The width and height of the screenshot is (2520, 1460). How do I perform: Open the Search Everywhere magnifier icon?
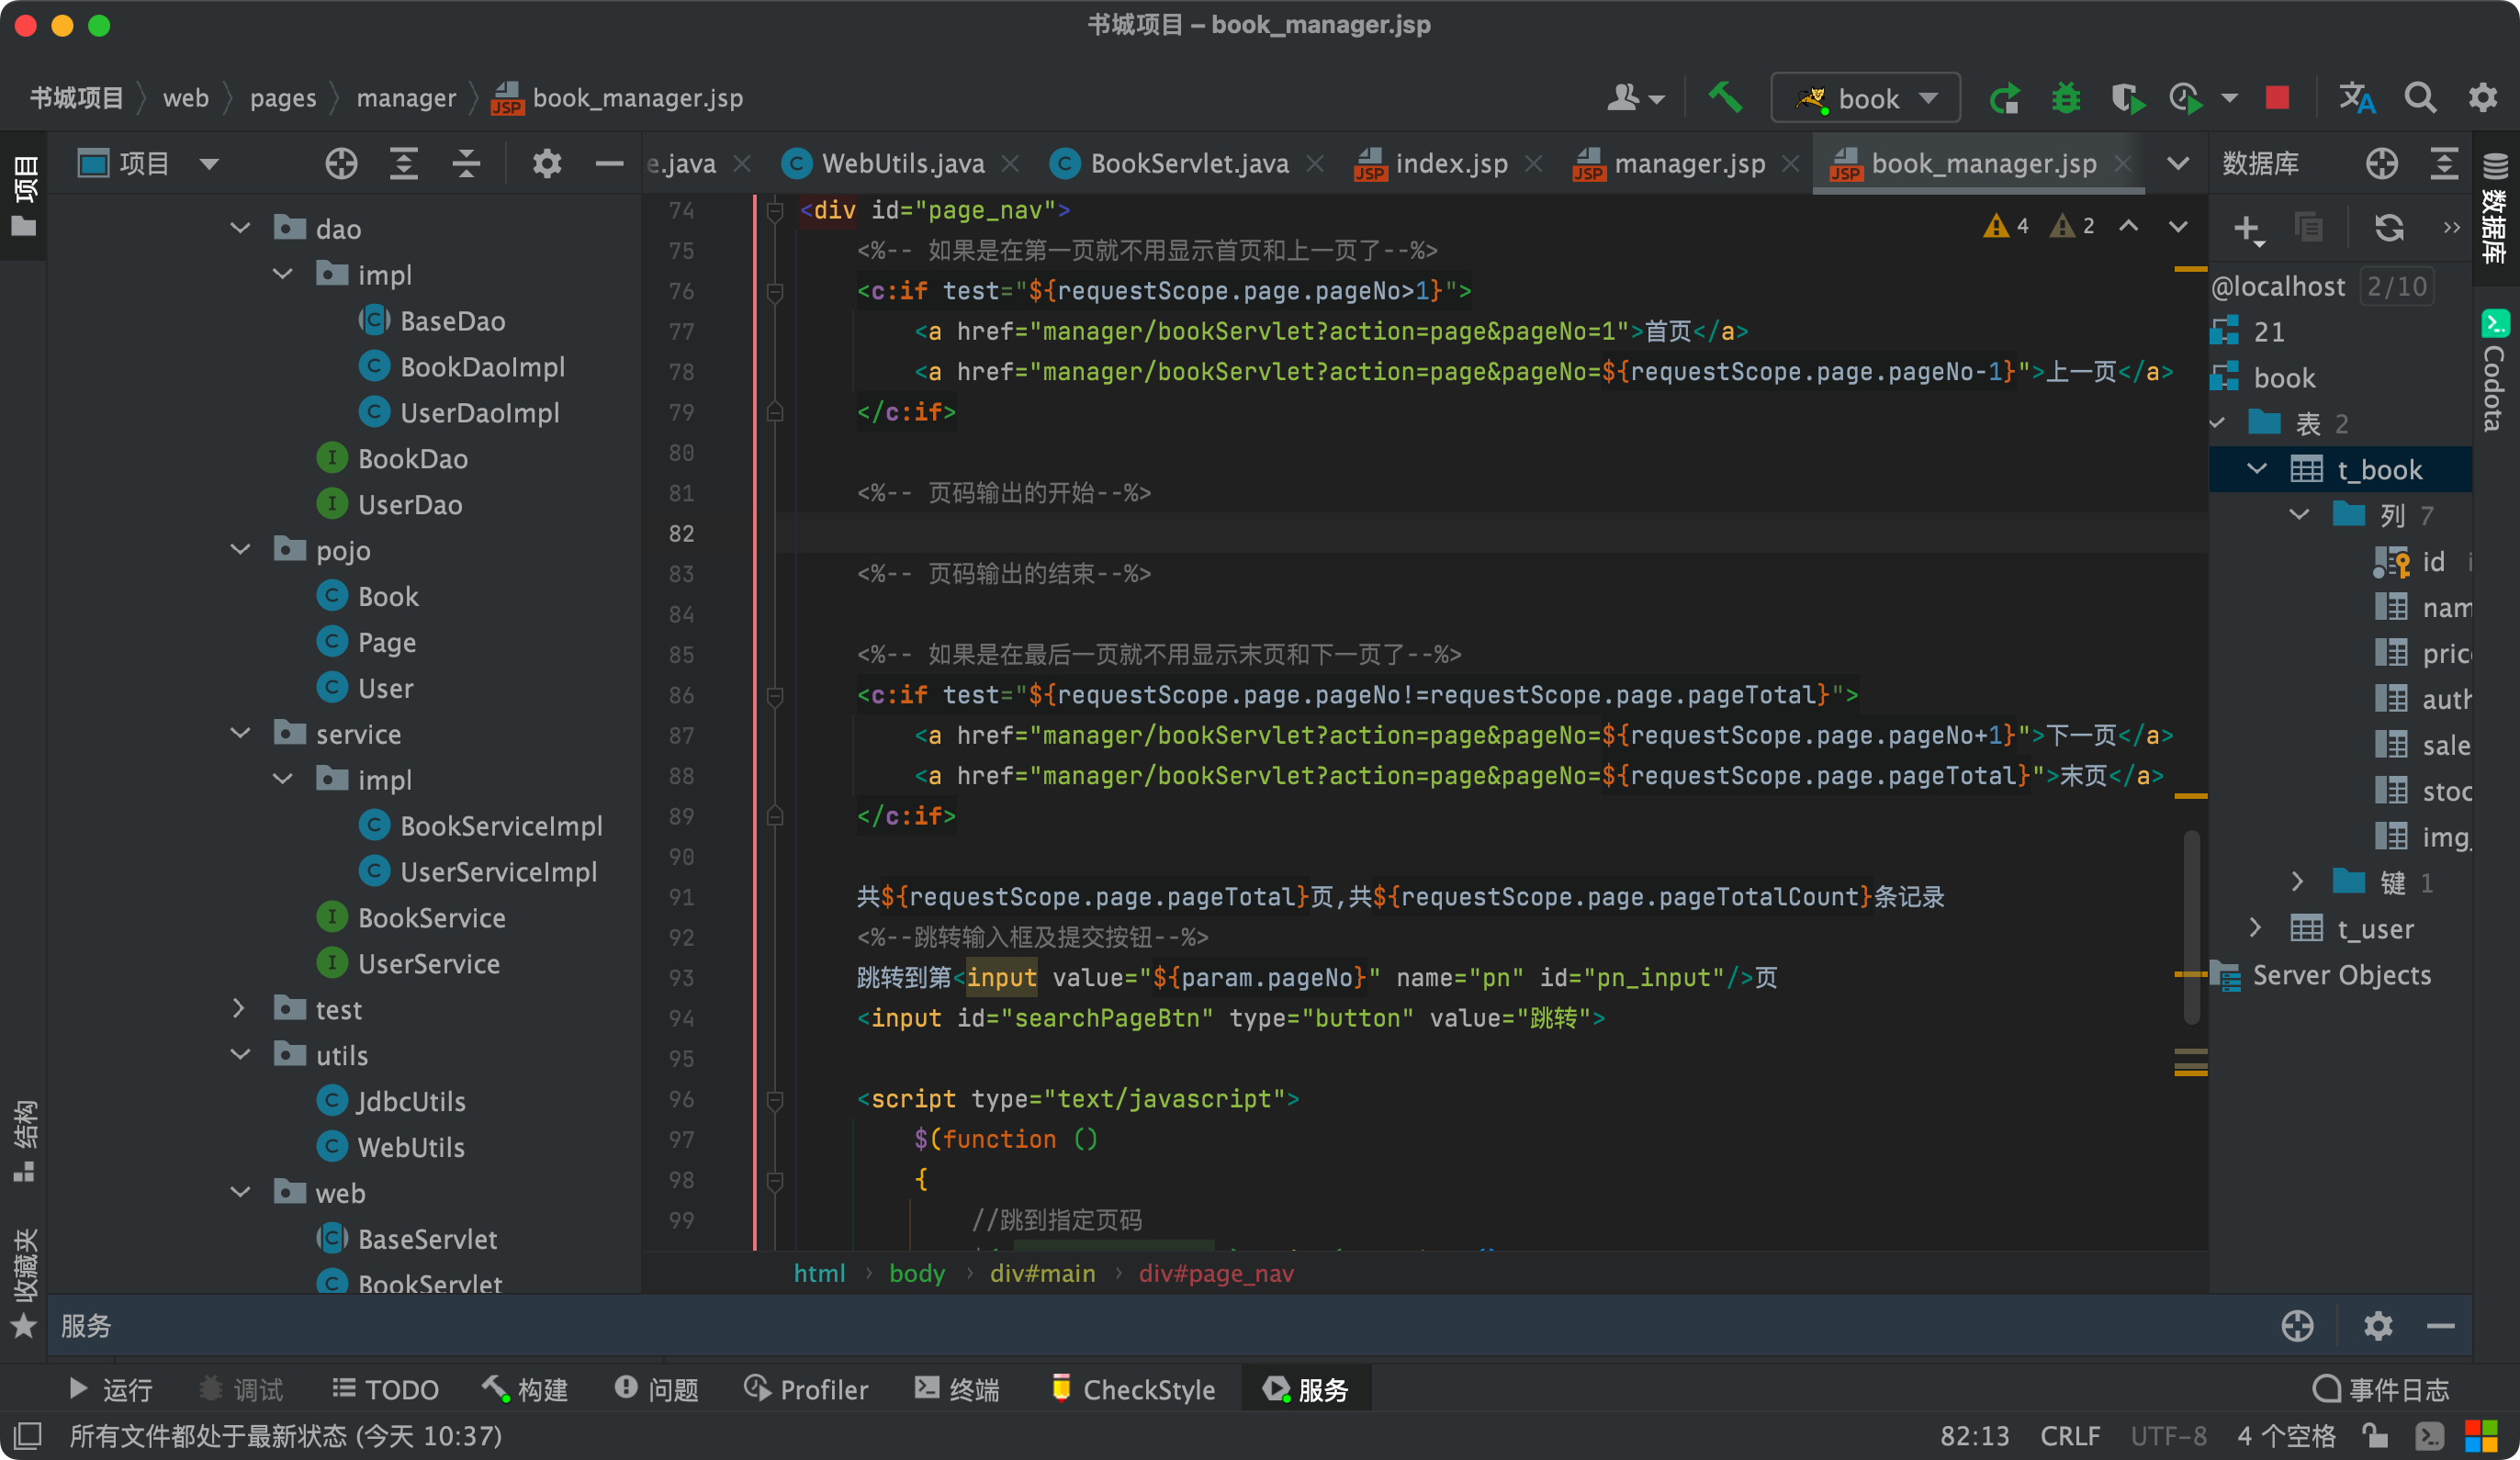[2420, 98]
